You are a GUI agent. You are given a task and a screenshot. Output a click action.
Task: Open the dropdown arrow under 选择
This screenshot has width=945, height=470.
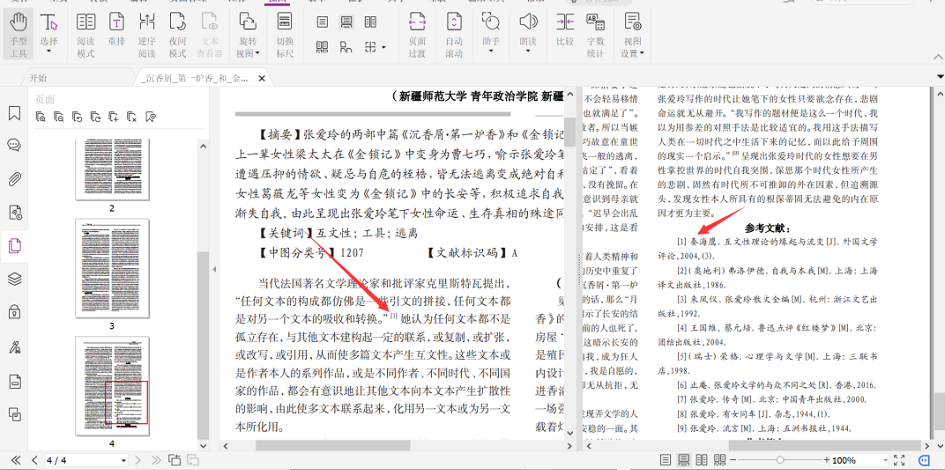[x=49, y=52]
